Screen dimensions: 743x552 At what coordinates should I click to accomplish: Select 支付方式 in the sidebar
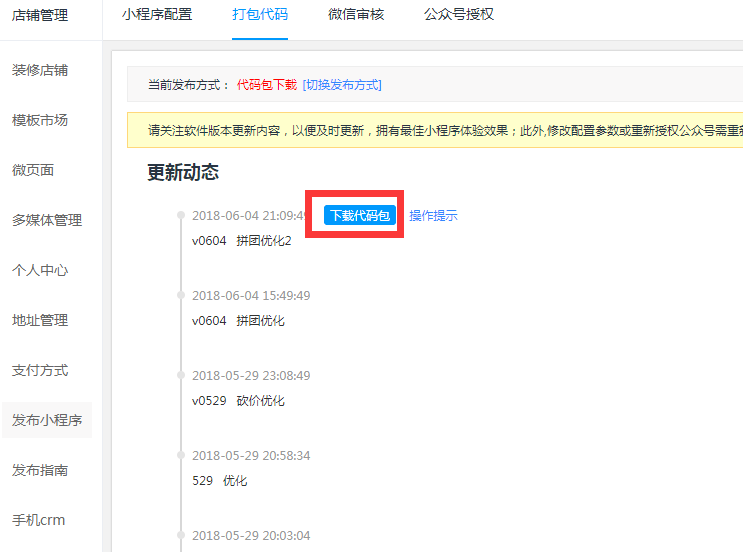point(40,370)
